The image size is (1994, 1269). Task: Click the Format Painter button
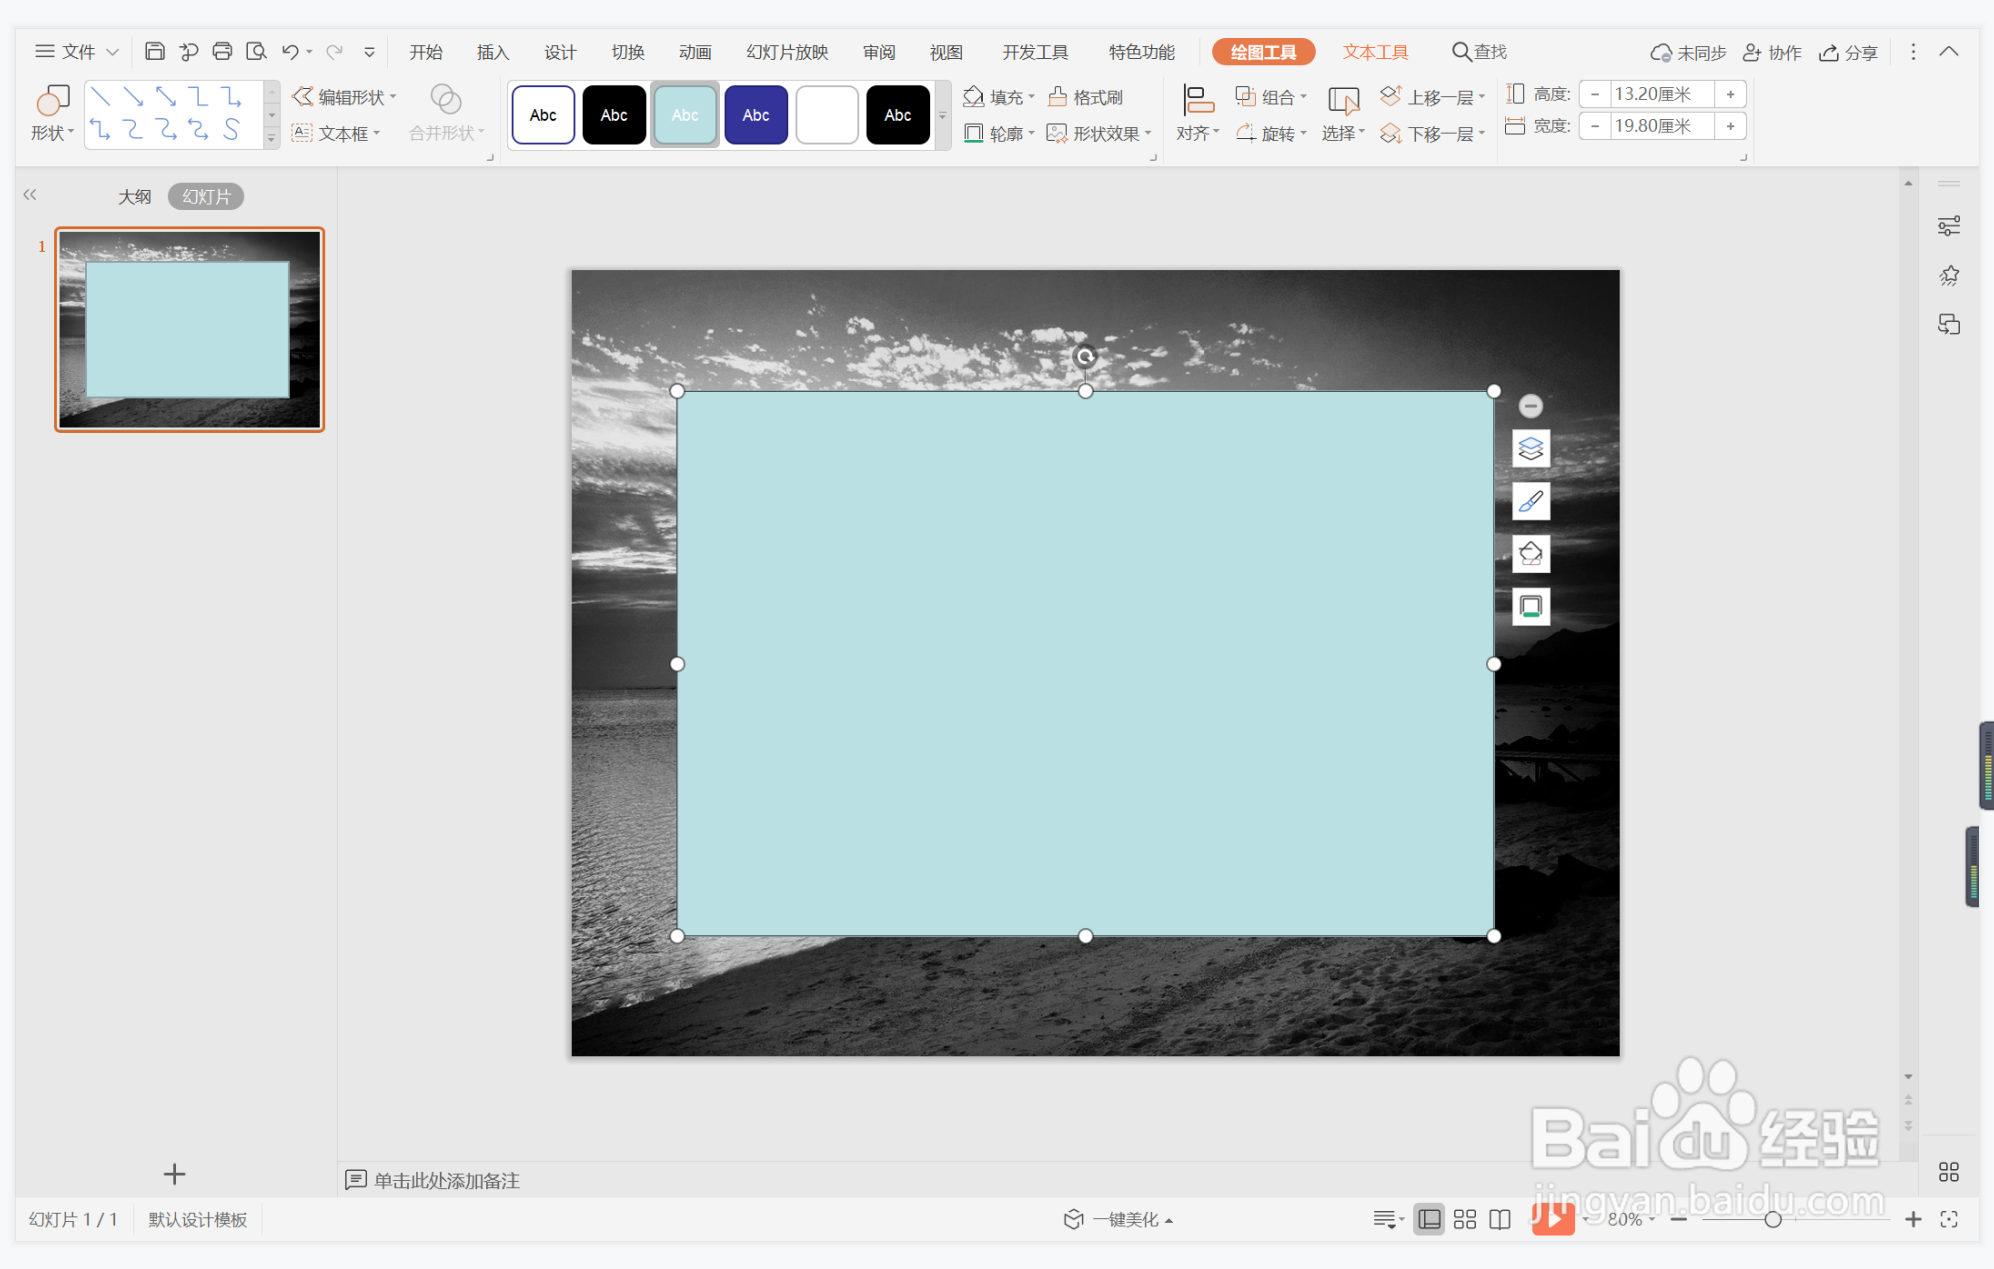(1086, 97)
